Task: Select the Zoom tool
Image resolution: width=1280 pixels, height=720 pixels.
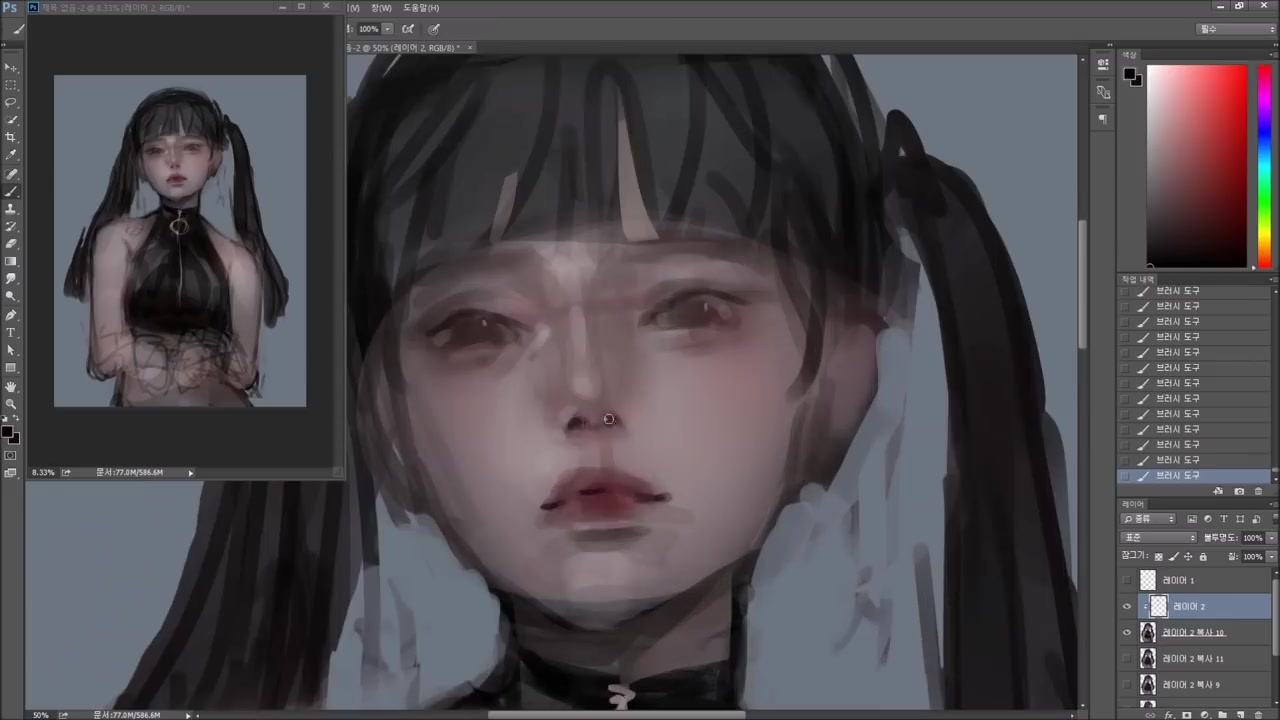Action: pos(12,404)
